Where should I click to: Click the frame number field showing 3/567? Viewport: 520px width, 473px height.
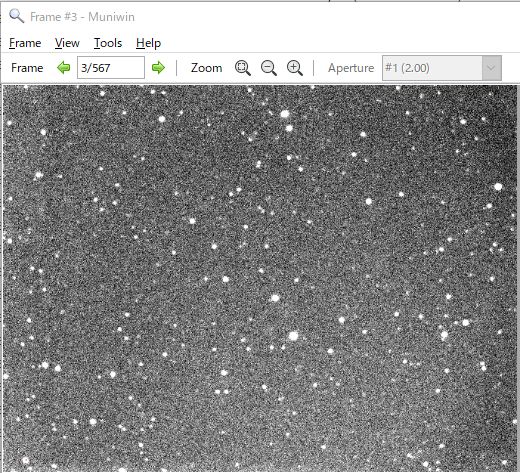111,68
